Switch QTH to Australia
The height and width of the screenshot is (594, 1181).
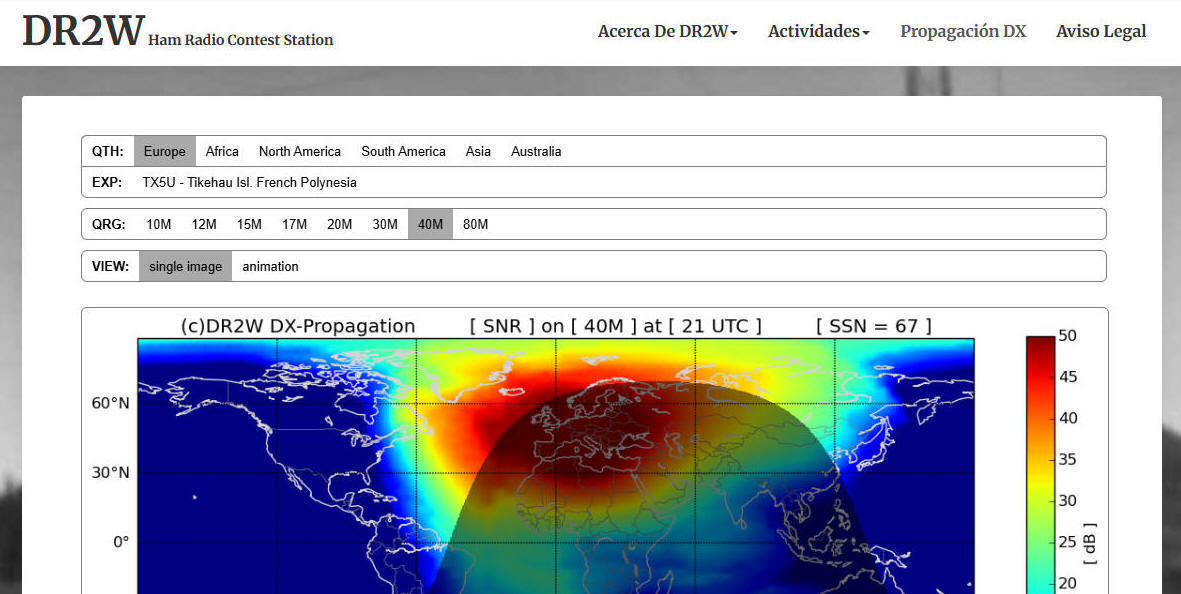pyautogui.click(x=536, y=152)
